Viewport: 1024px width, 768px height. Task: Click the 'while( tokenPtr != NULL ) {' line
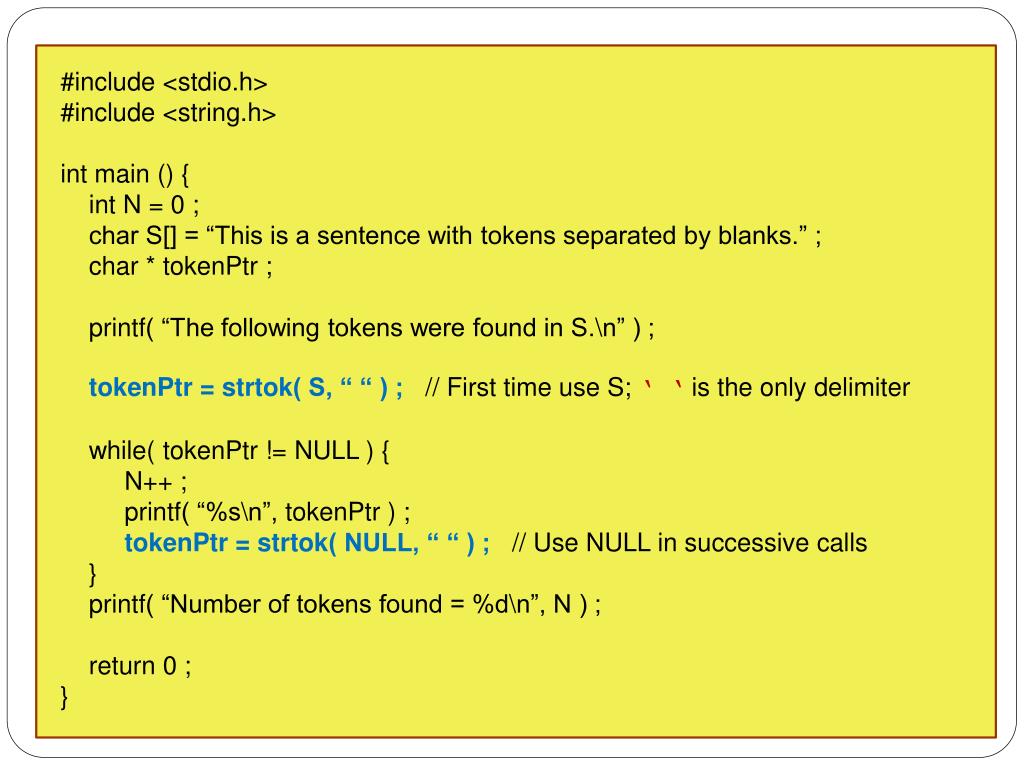(x=239, y=451)
